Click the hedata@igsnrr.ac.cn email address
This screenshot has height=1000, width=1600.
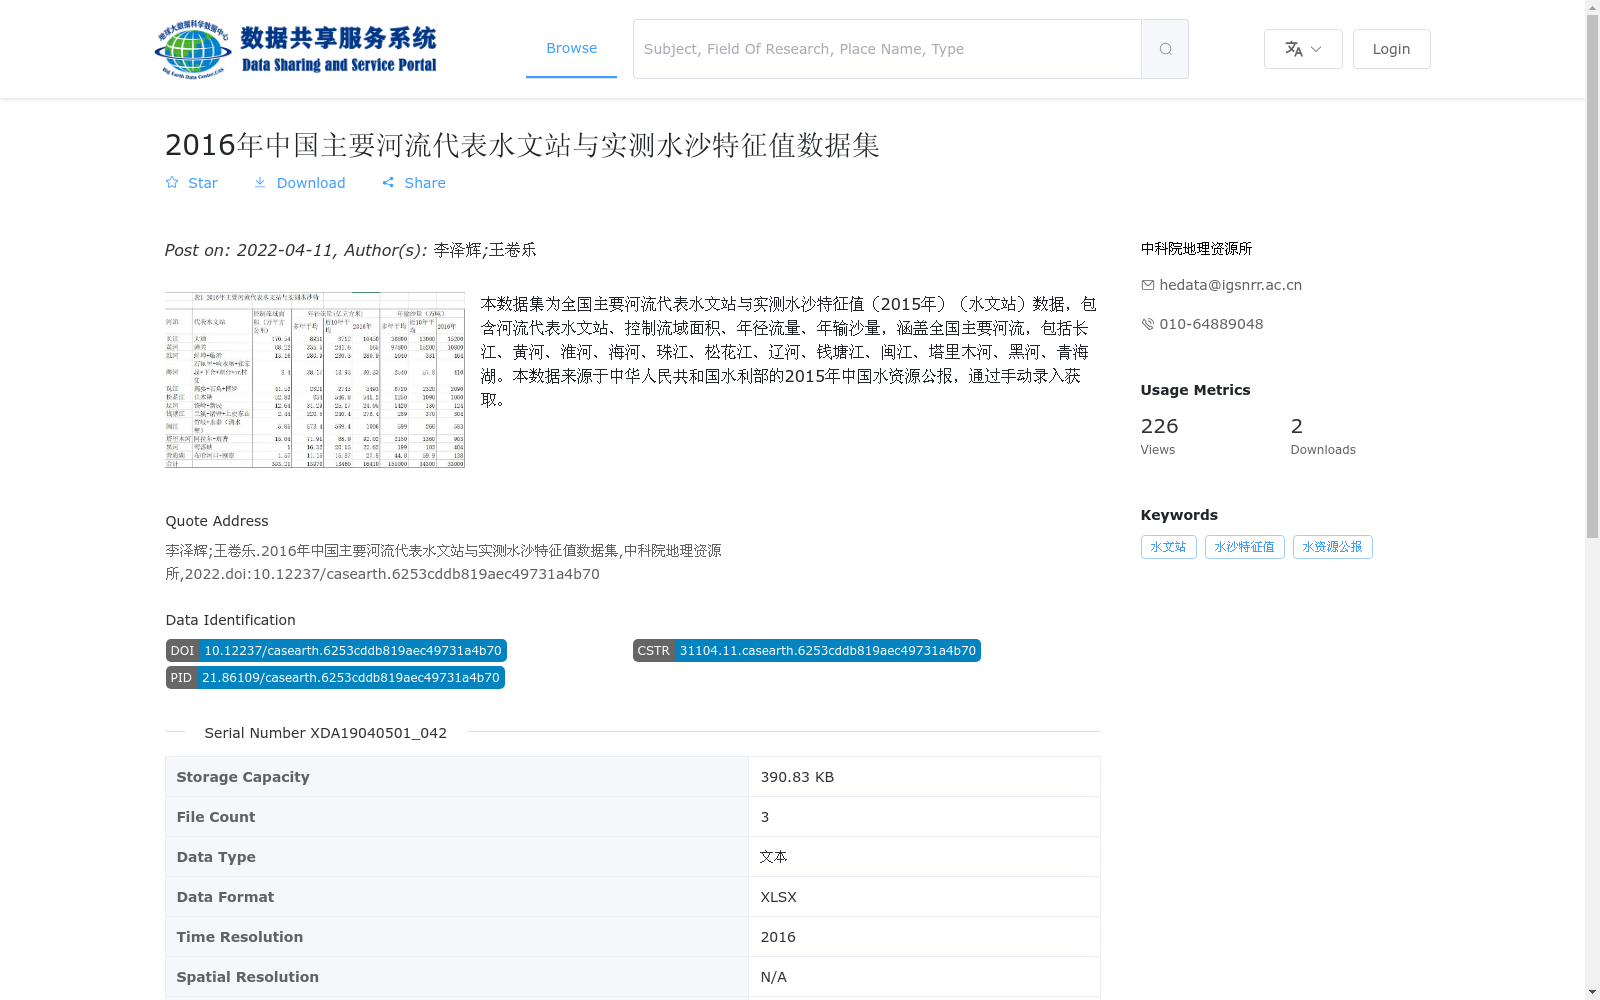coord(1230,285)
